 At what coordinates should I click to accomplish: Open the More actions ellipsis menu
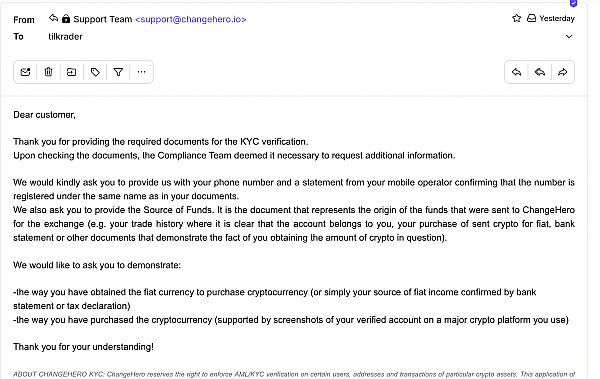[141, 72]
